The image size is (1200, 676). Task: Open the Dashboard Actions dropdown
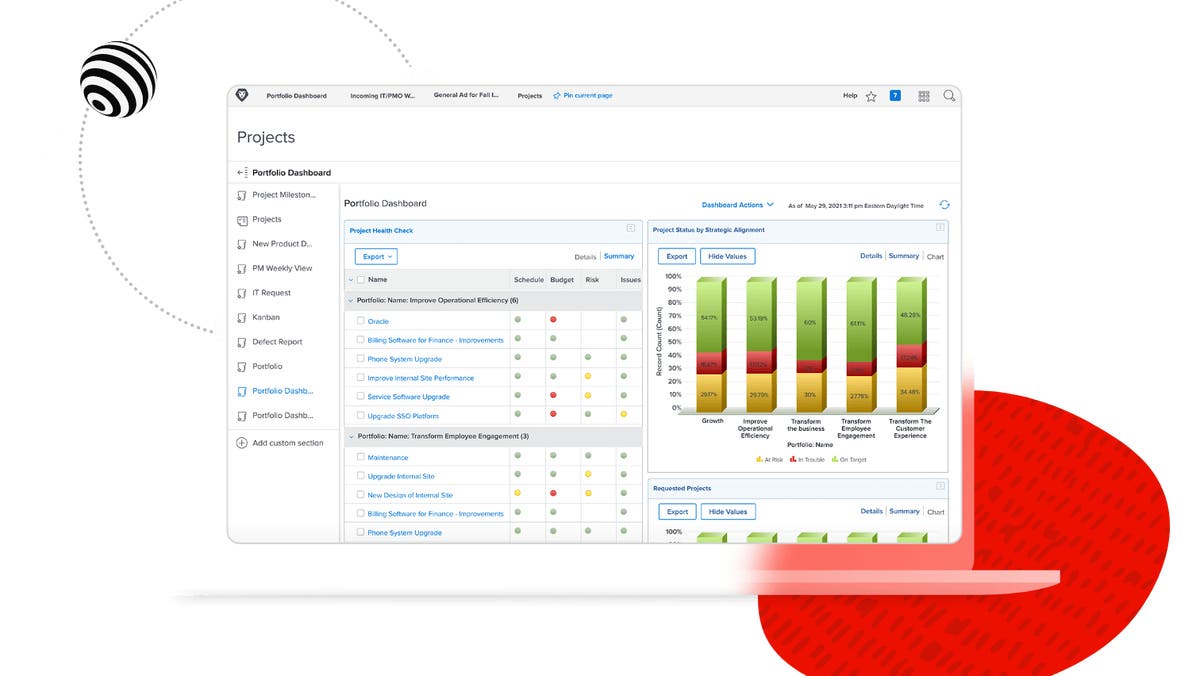coord(737,205)
